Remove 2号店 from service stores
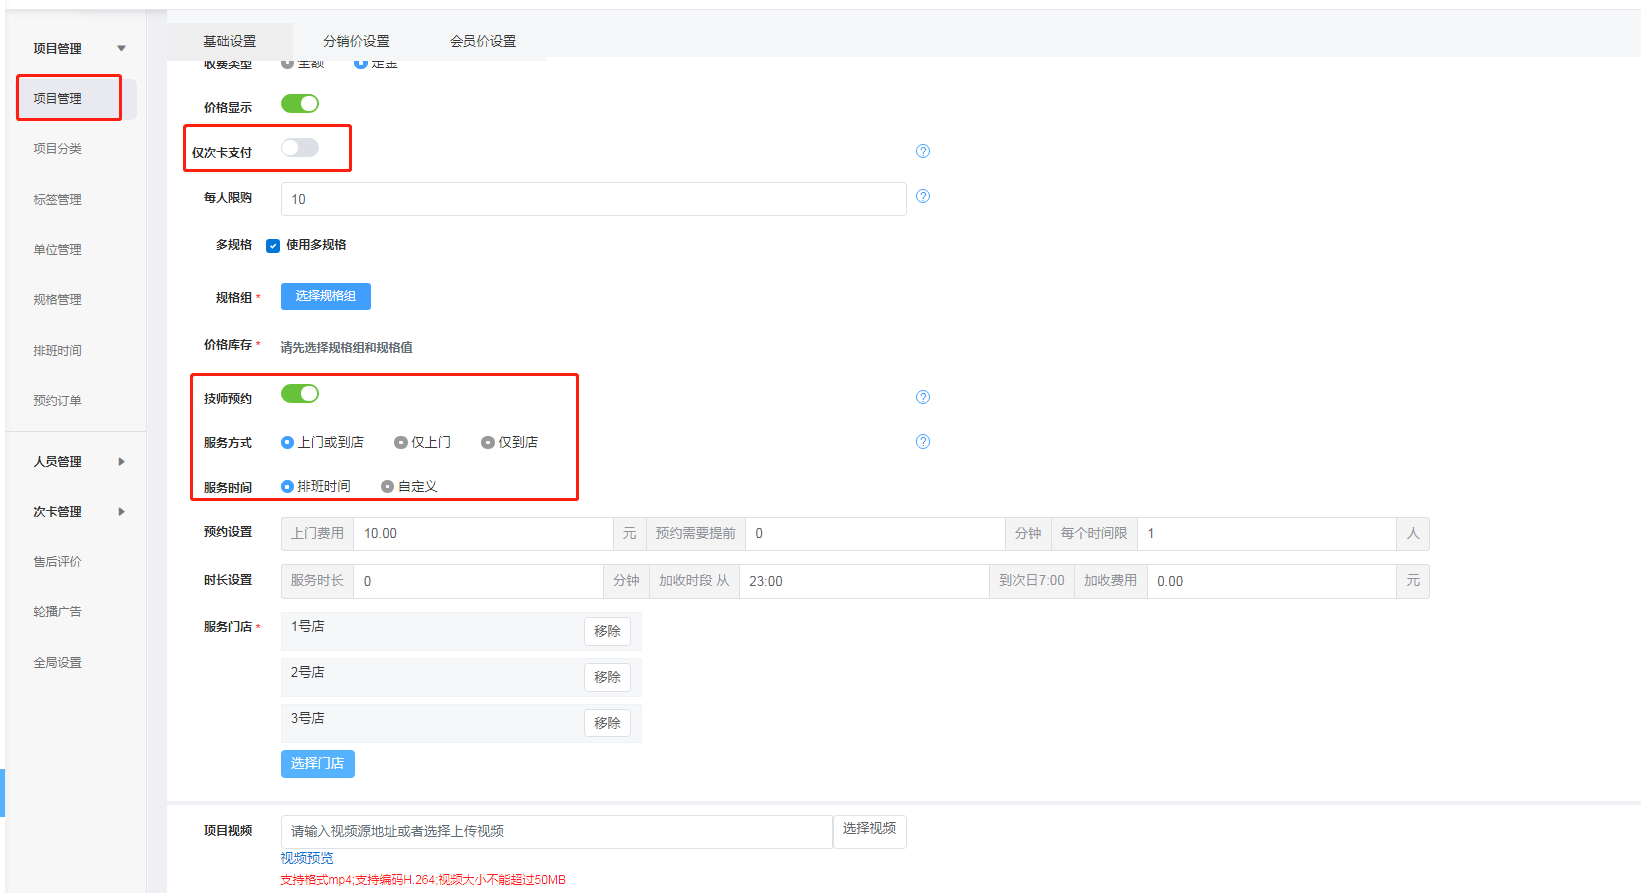Screen dimensions: 1641x893 [607, 677]
